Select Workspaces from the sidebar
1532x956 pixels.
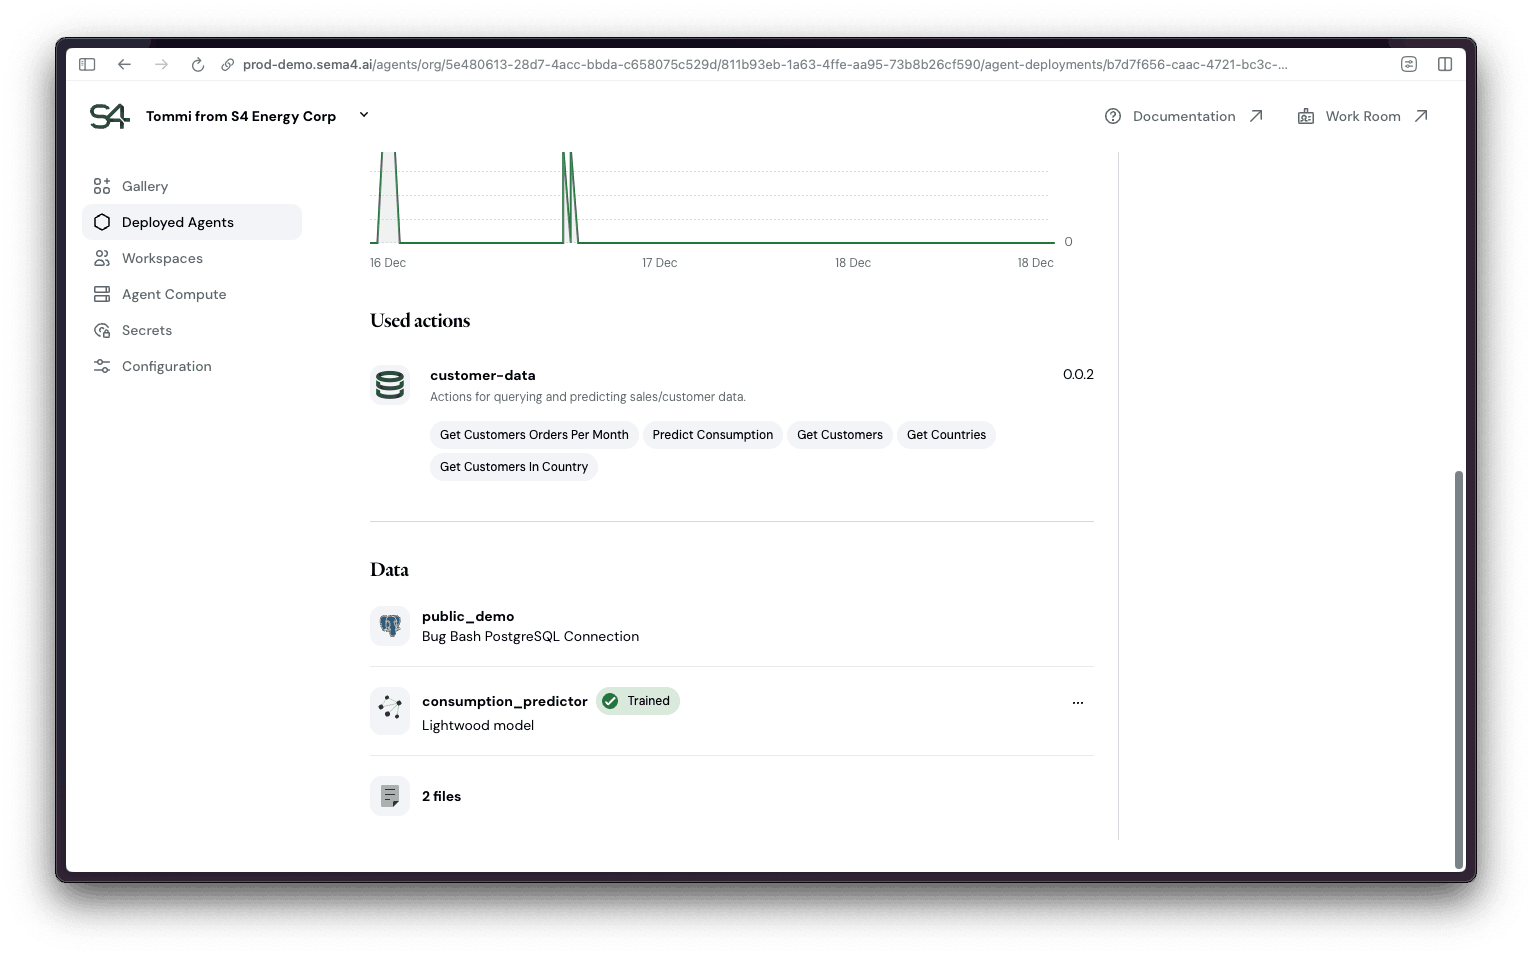162,258
